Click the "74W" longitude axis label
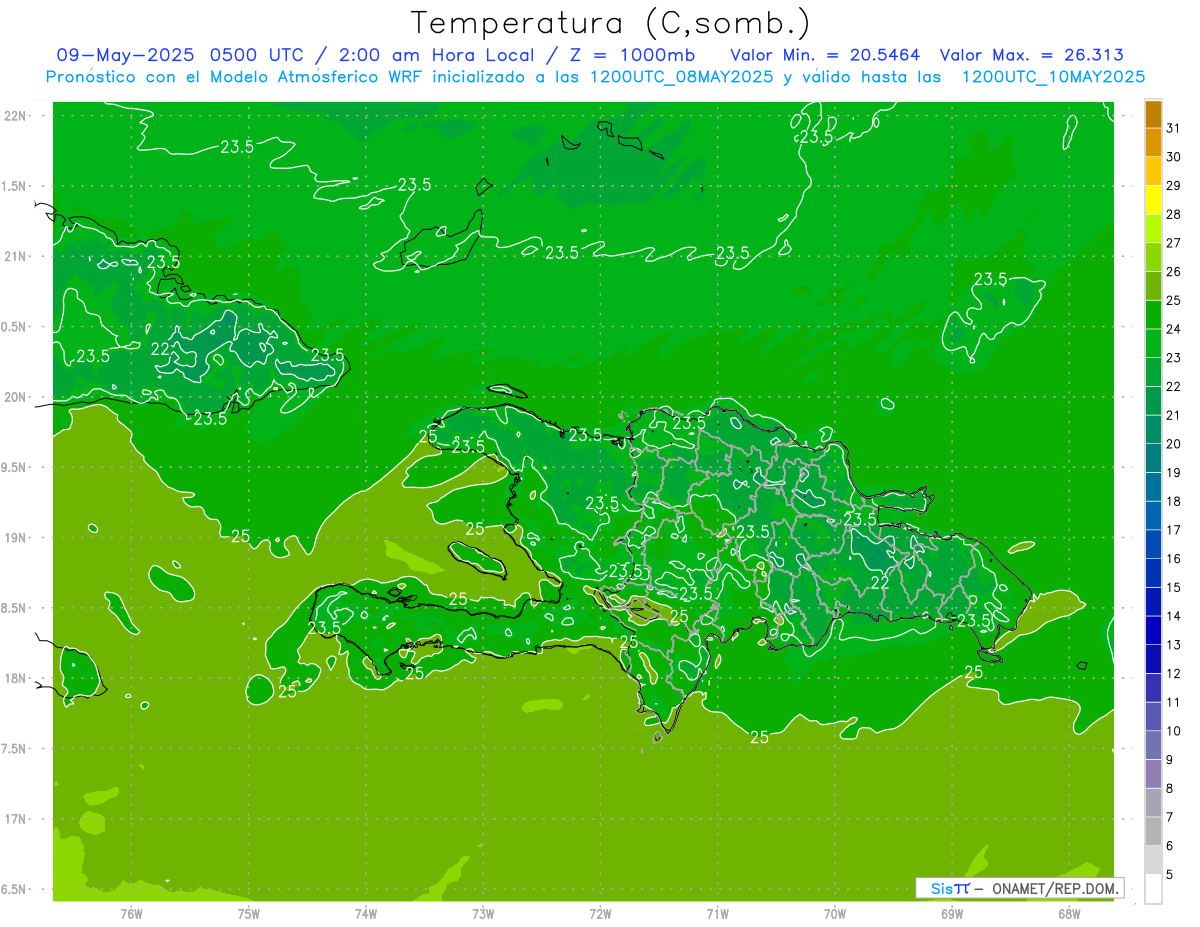Screen dimensions: 1200x927 [x=366, y=913]
